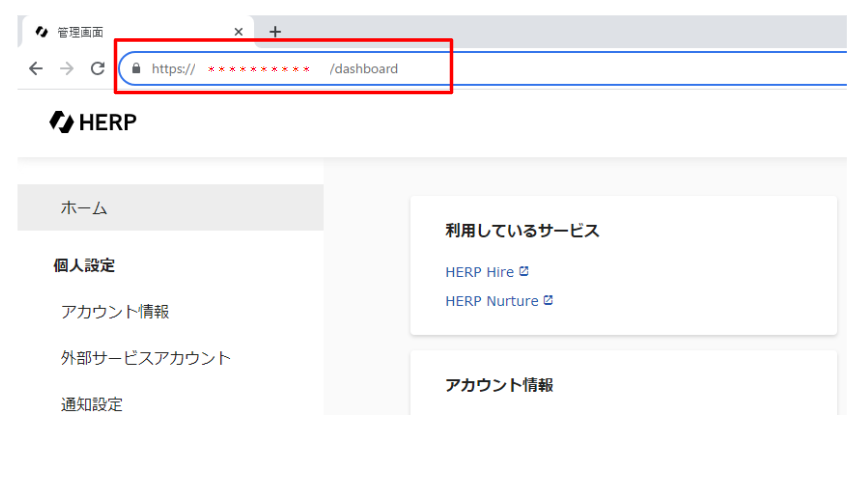This screenshot has height=484, width=857.
Task: Open a new browser tab with the plus icon
Action: click(275, 32)
